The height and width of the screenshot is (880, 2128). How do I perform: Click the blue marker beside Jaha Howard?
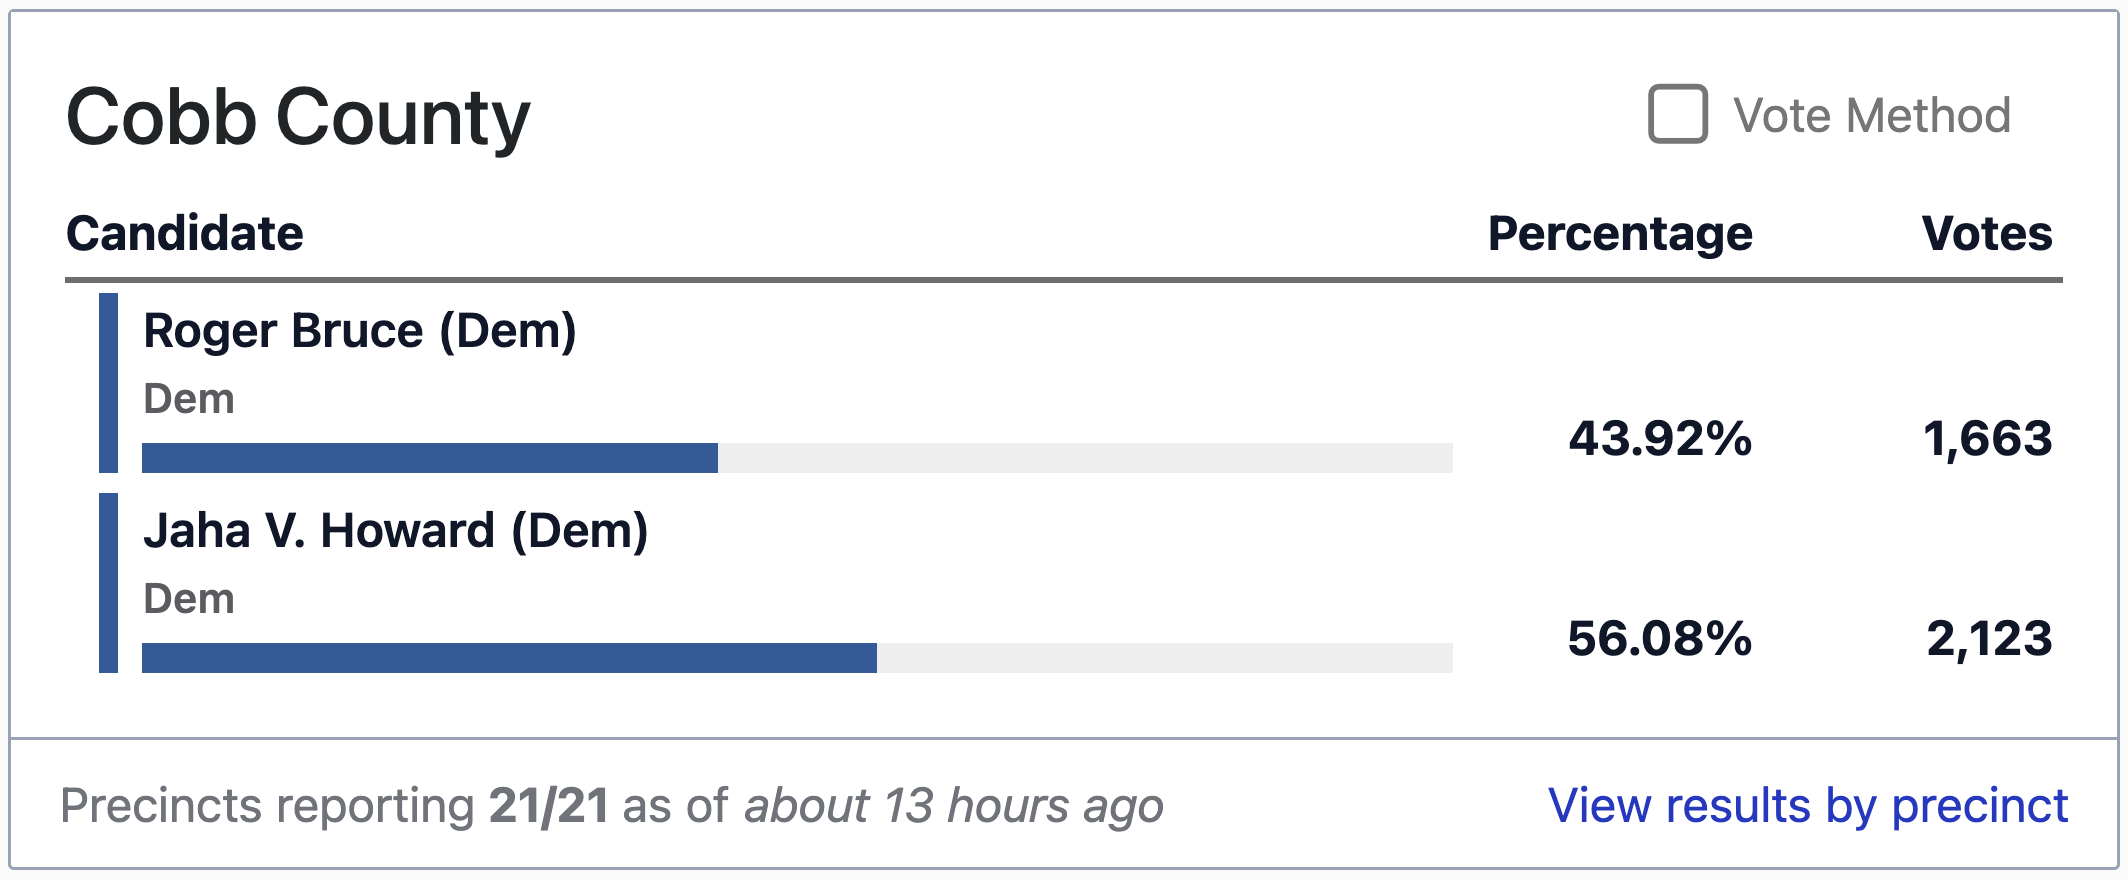click(x=108, y=583)
